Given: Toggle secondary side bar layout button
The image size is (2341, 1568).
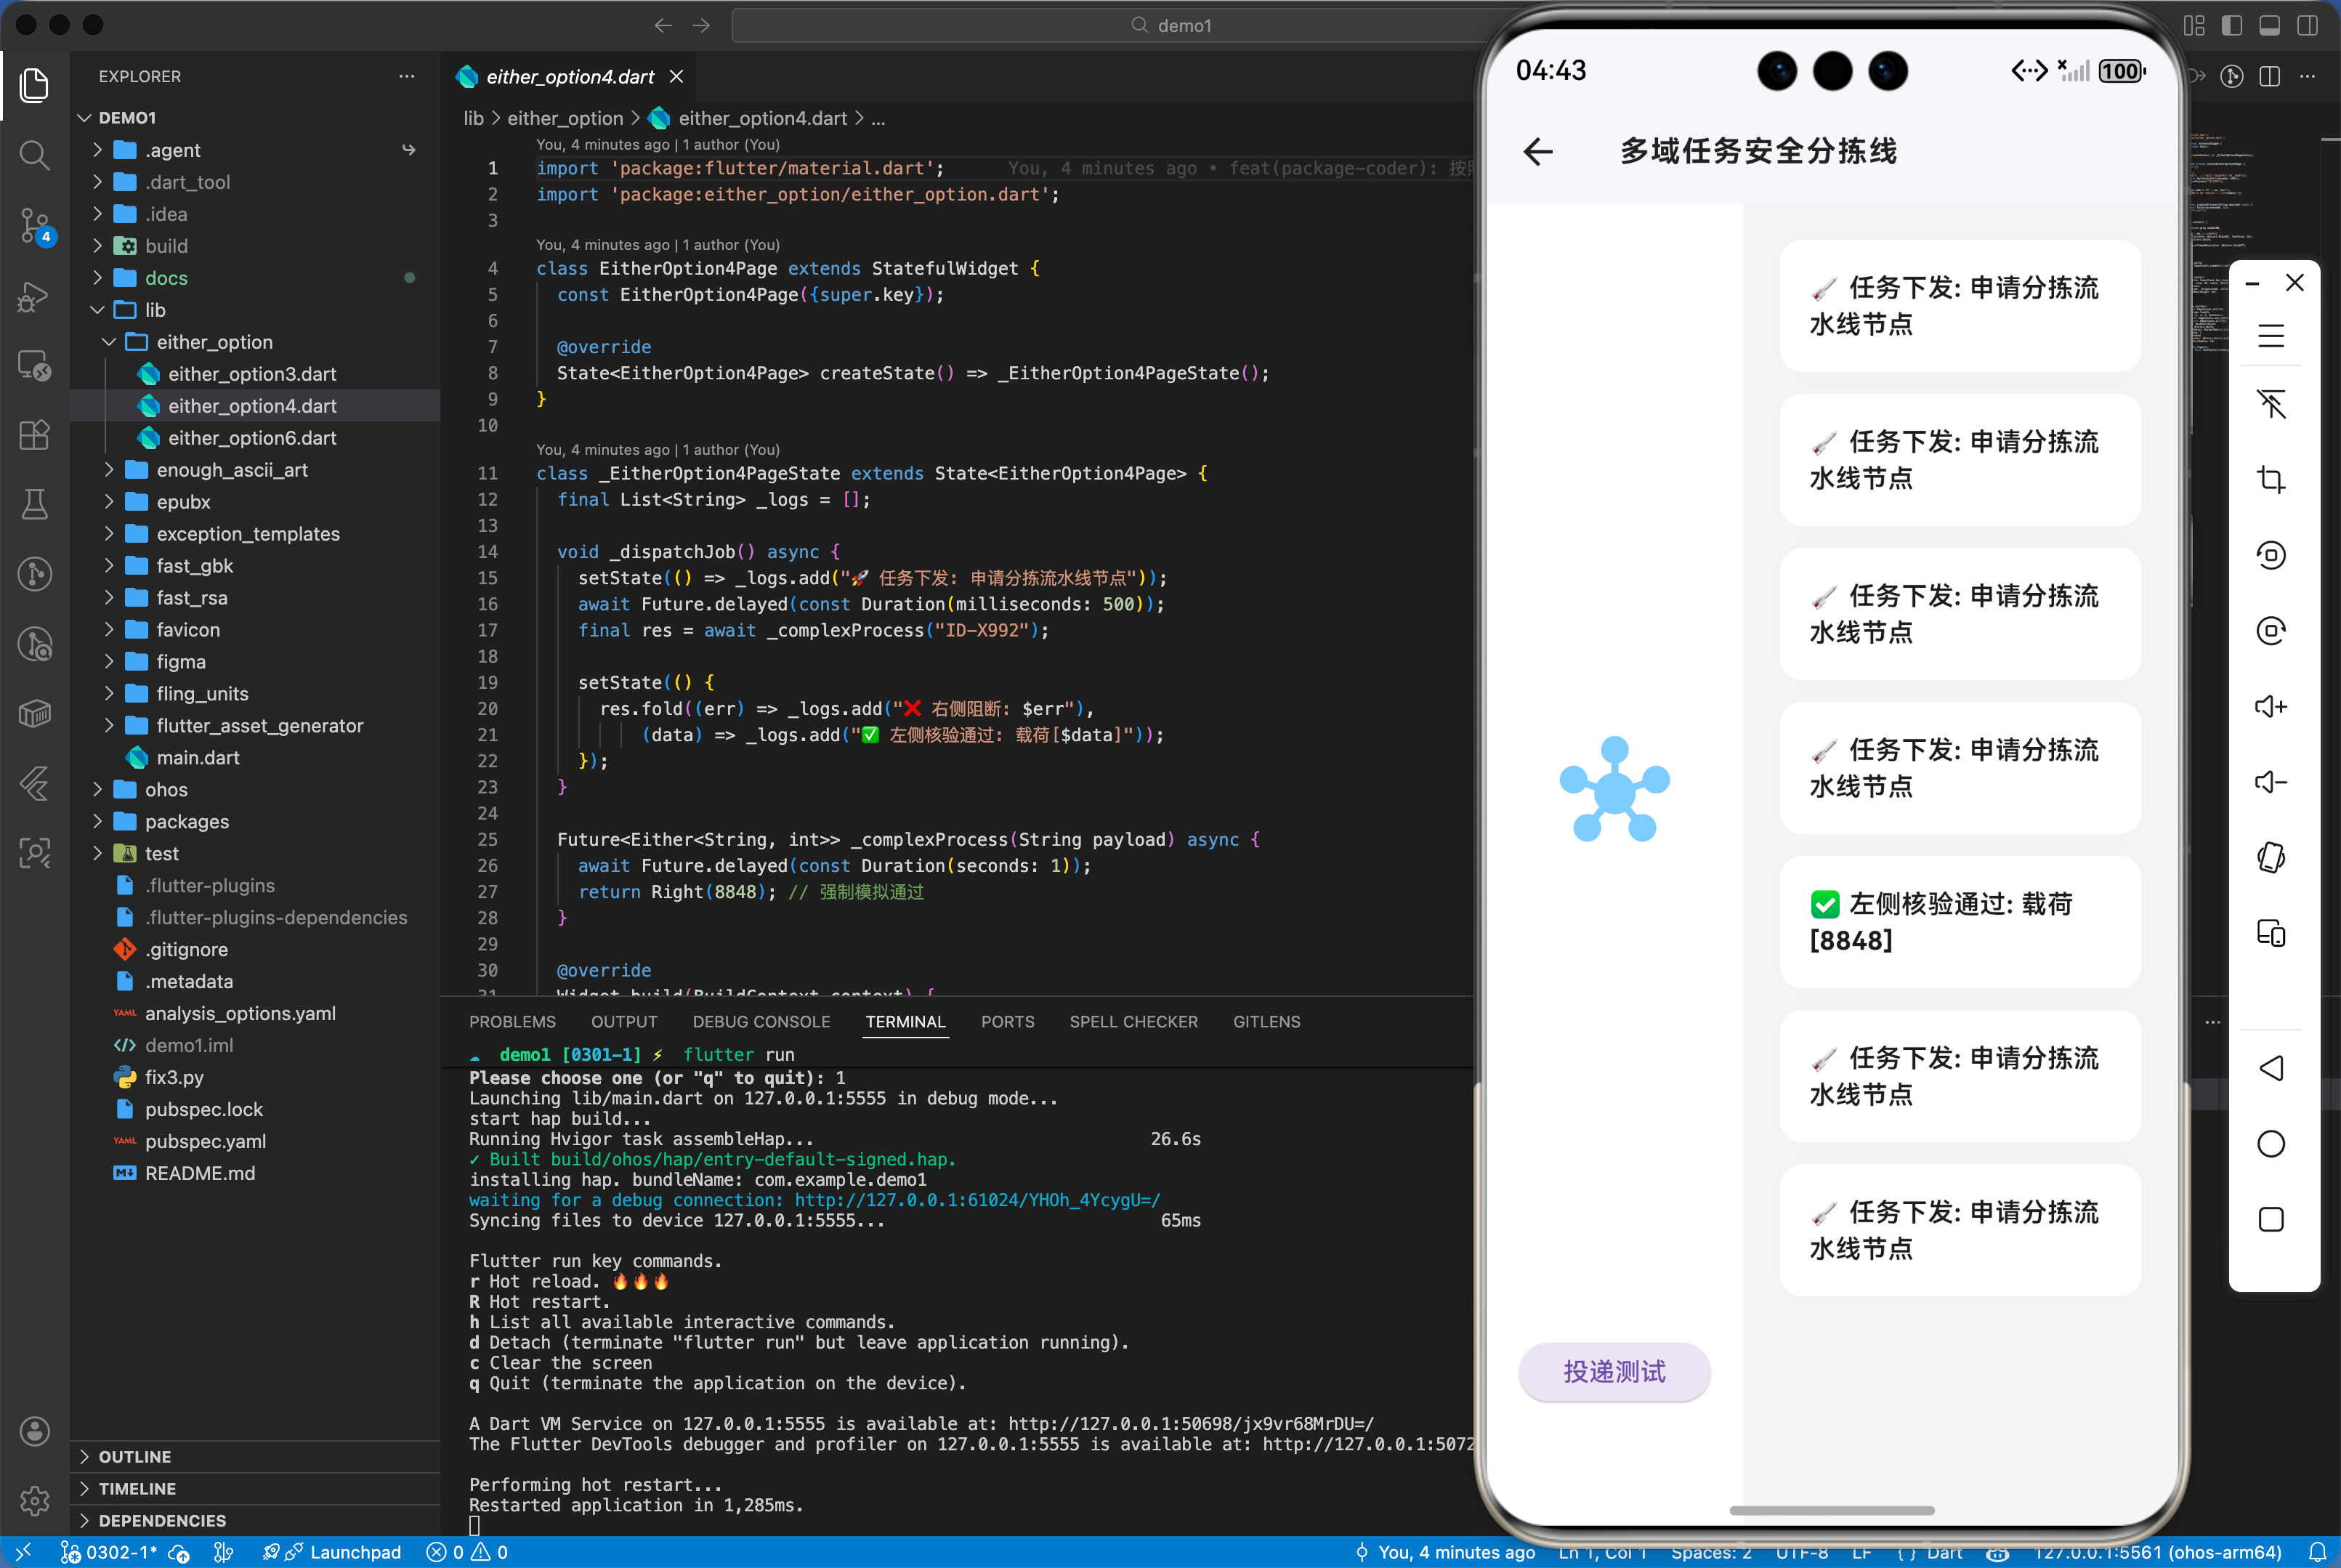Looking at the screenshot, I should point(2307,26).
